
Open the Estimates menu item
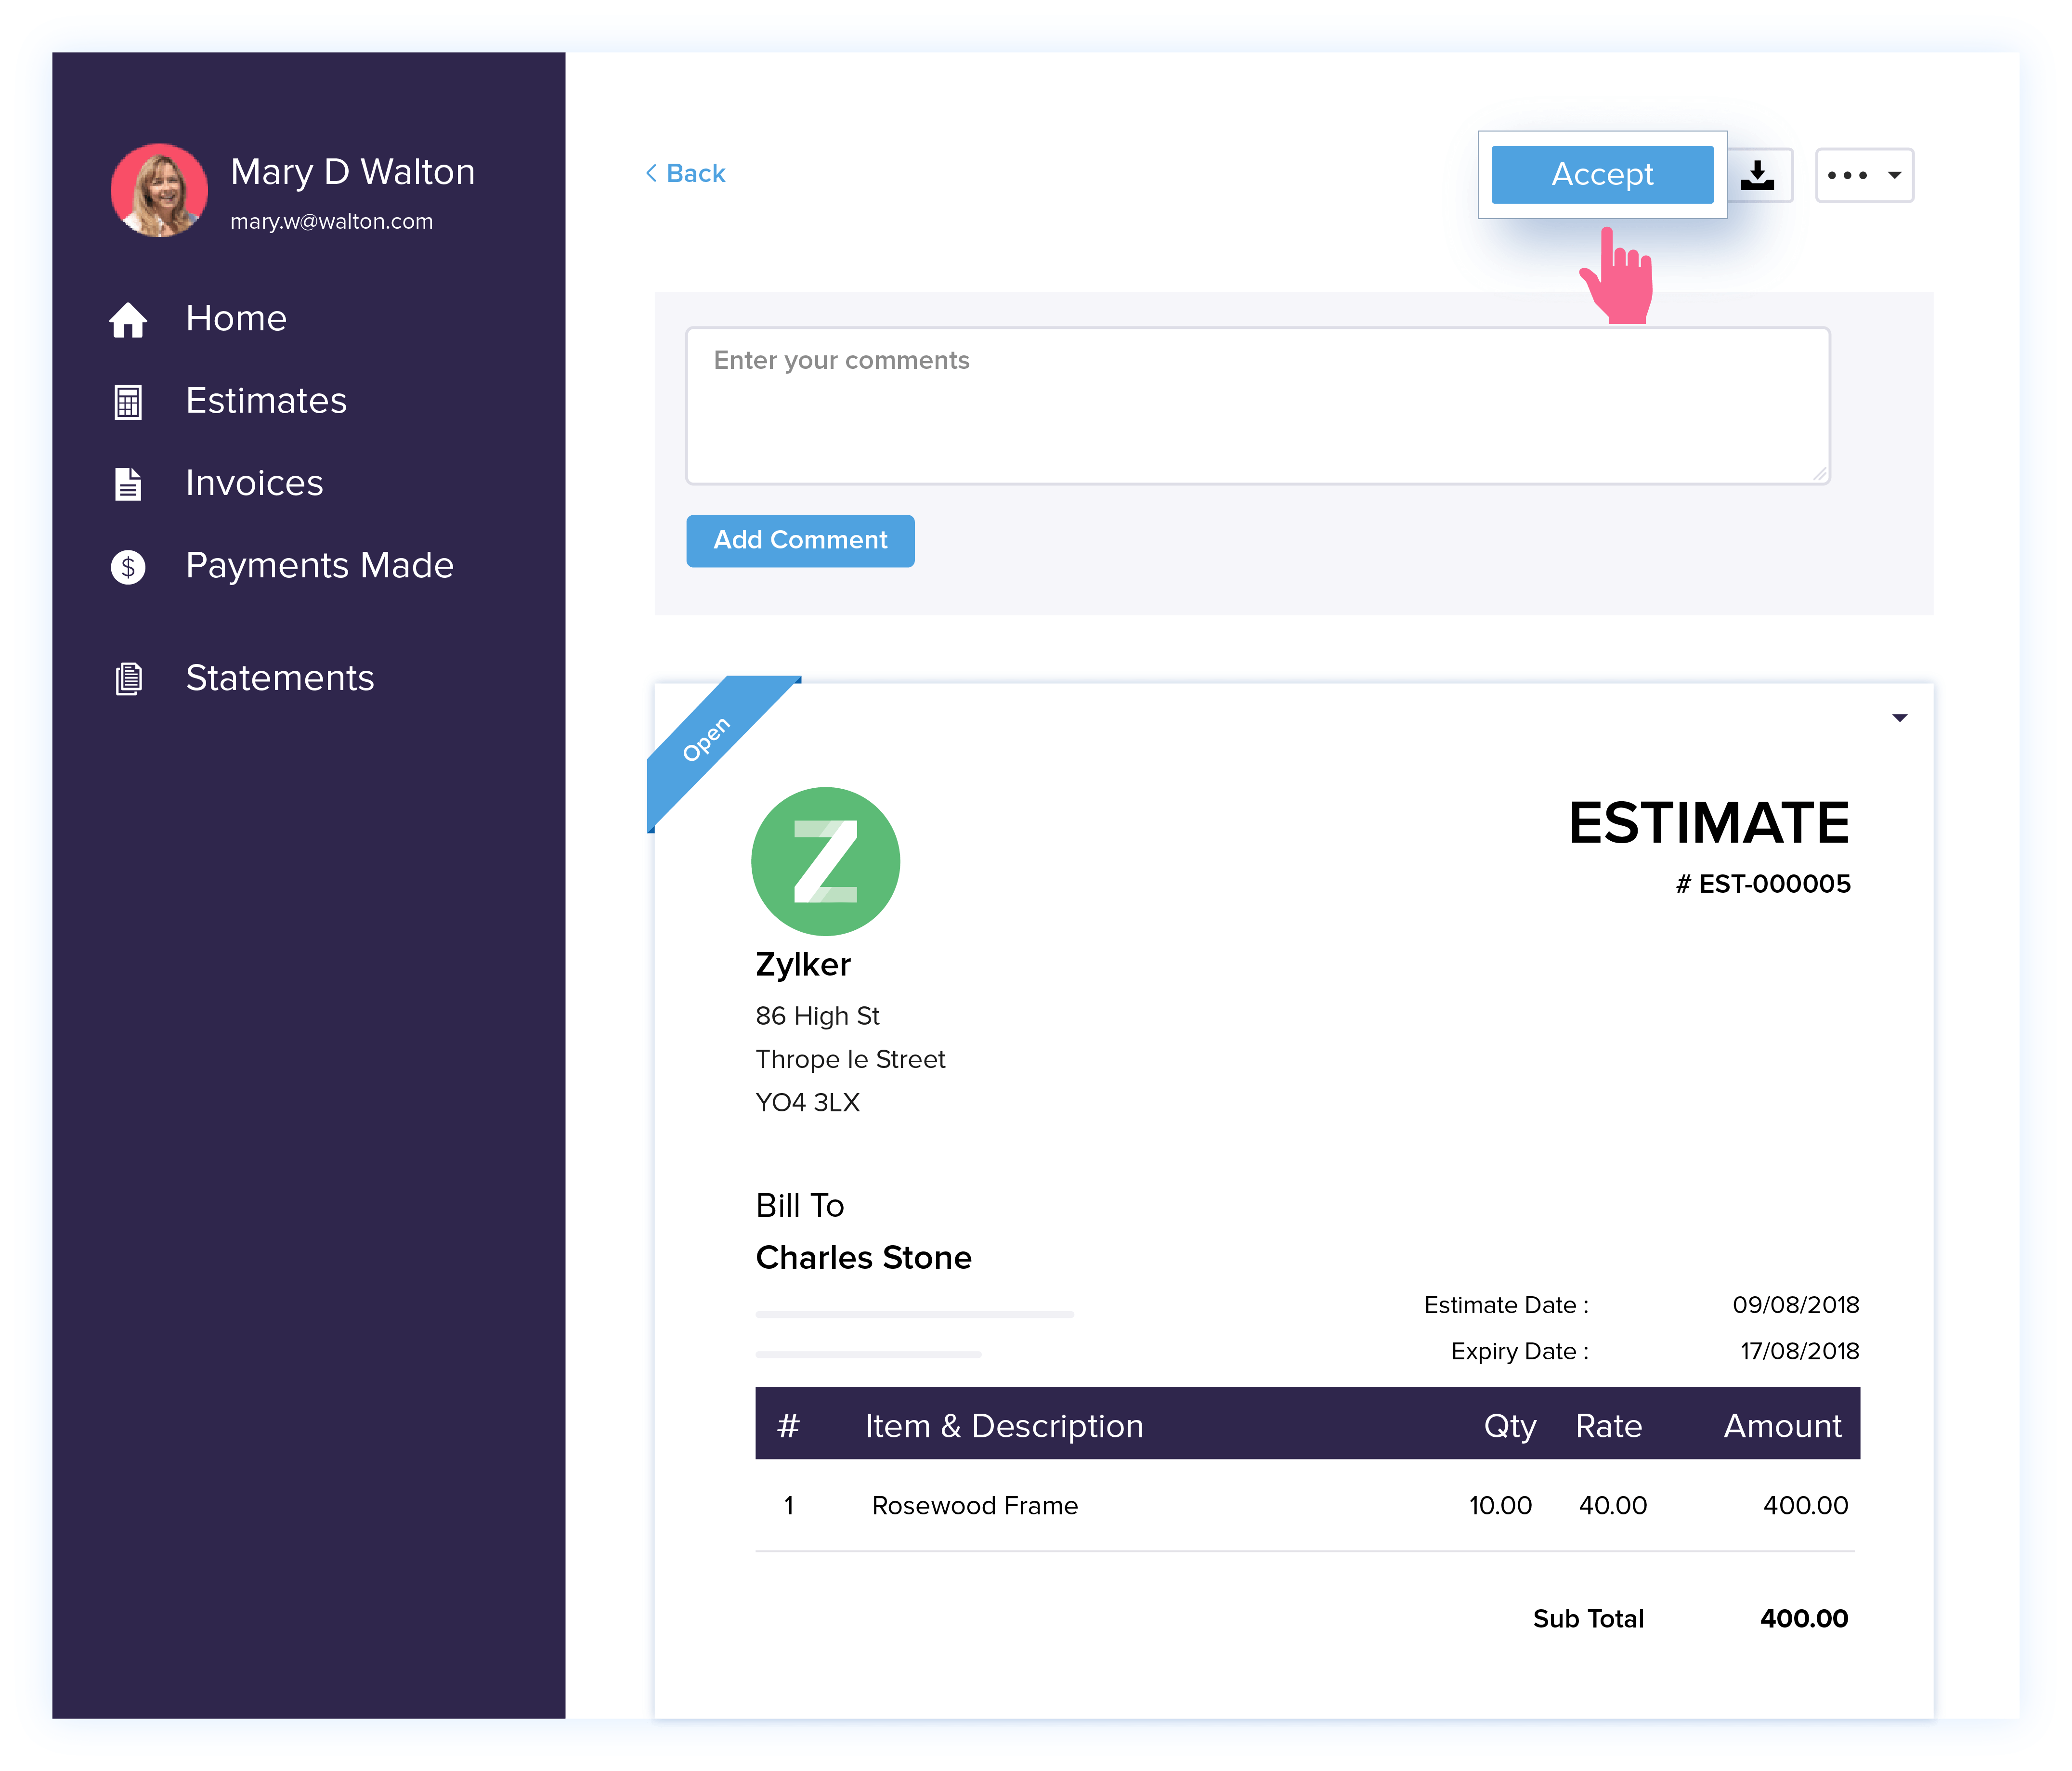266,401
